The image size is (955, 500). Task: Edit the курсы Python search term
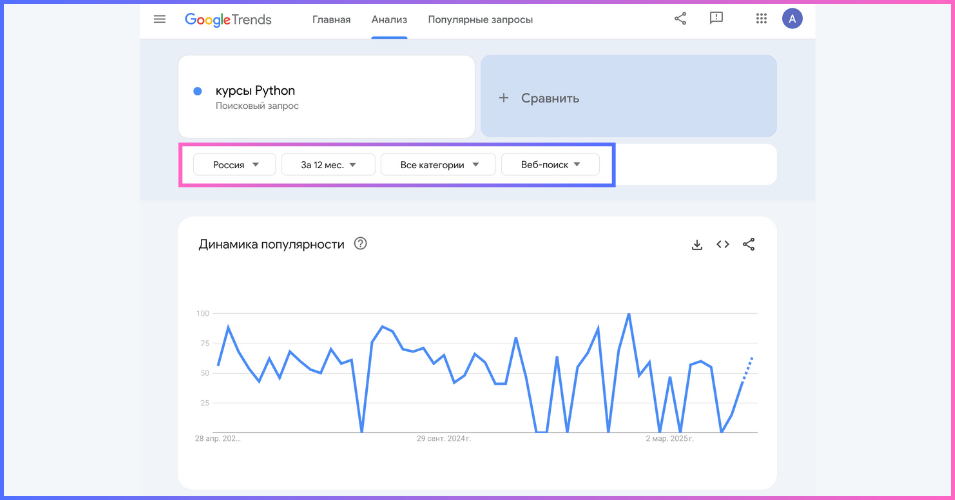click(x=255, y=91)
